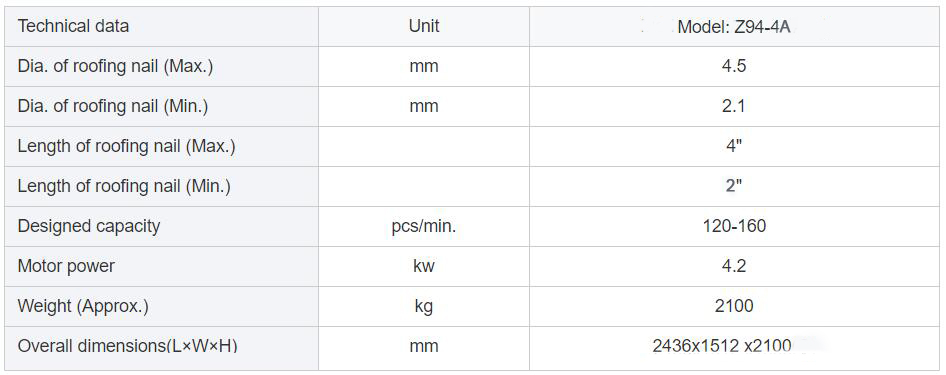The height and width of the screenshot is (375, 946).
Task: Click the Length of roofing nail (Max.) label
Action: point(126,147)
